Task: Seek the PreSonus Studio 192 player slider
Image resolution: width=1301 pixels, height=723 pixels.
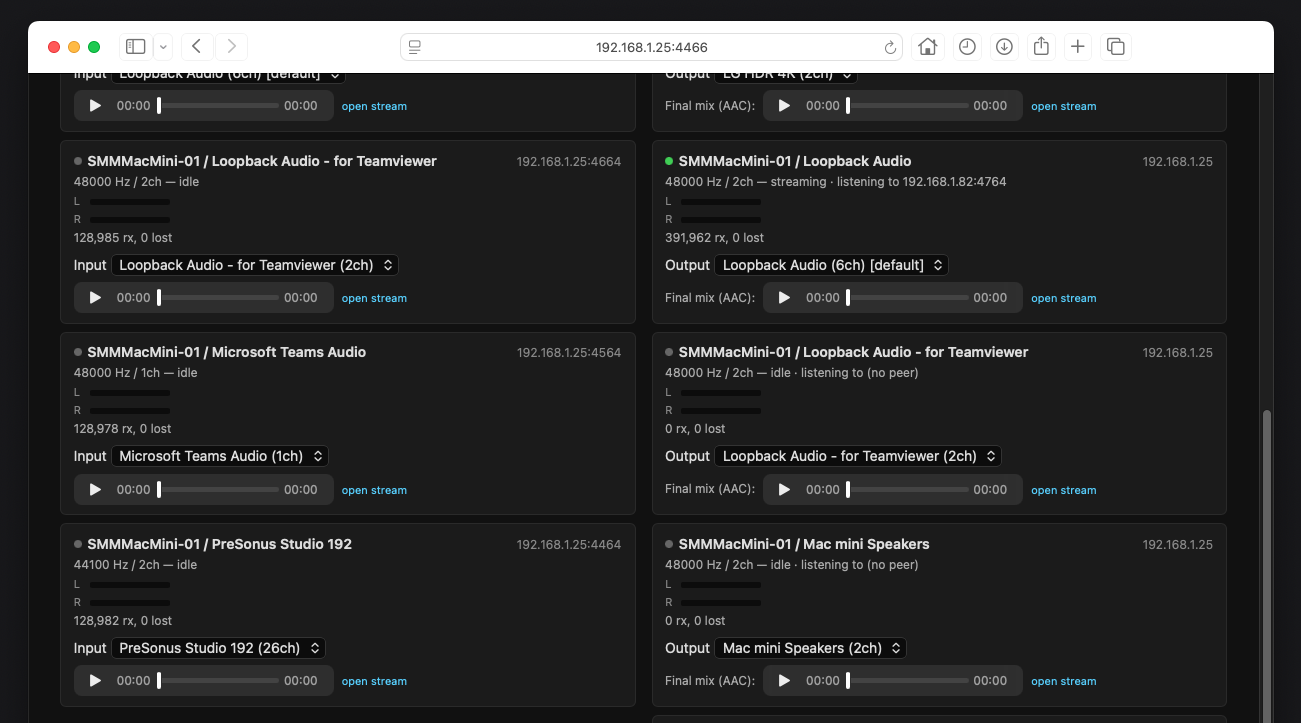Action: pyautogui.click(x=218, y=680)
